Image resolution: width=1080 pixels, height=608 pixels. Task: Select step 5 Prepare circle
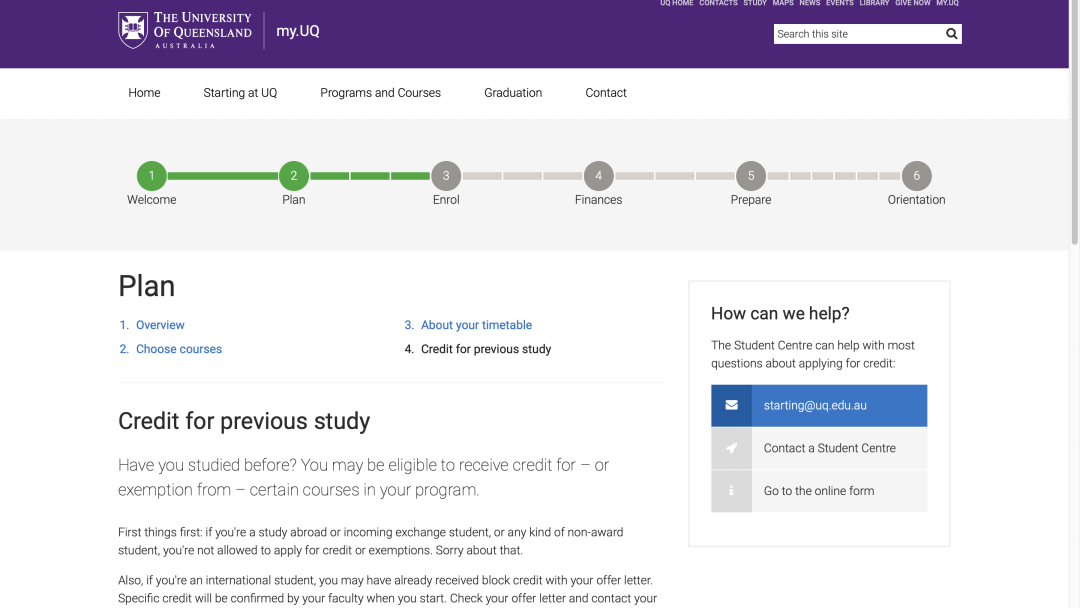[751, 176]
